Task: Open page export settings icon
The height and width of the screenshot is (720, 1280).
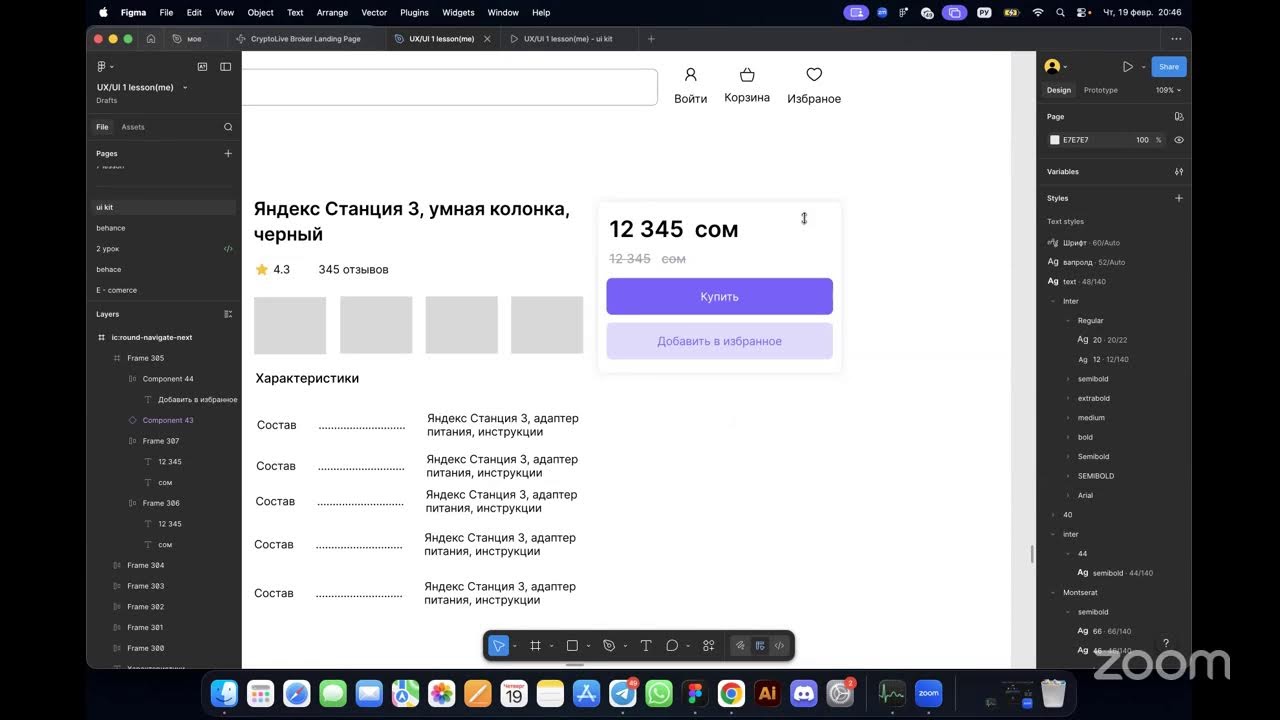Action: tap(1179, 117)
